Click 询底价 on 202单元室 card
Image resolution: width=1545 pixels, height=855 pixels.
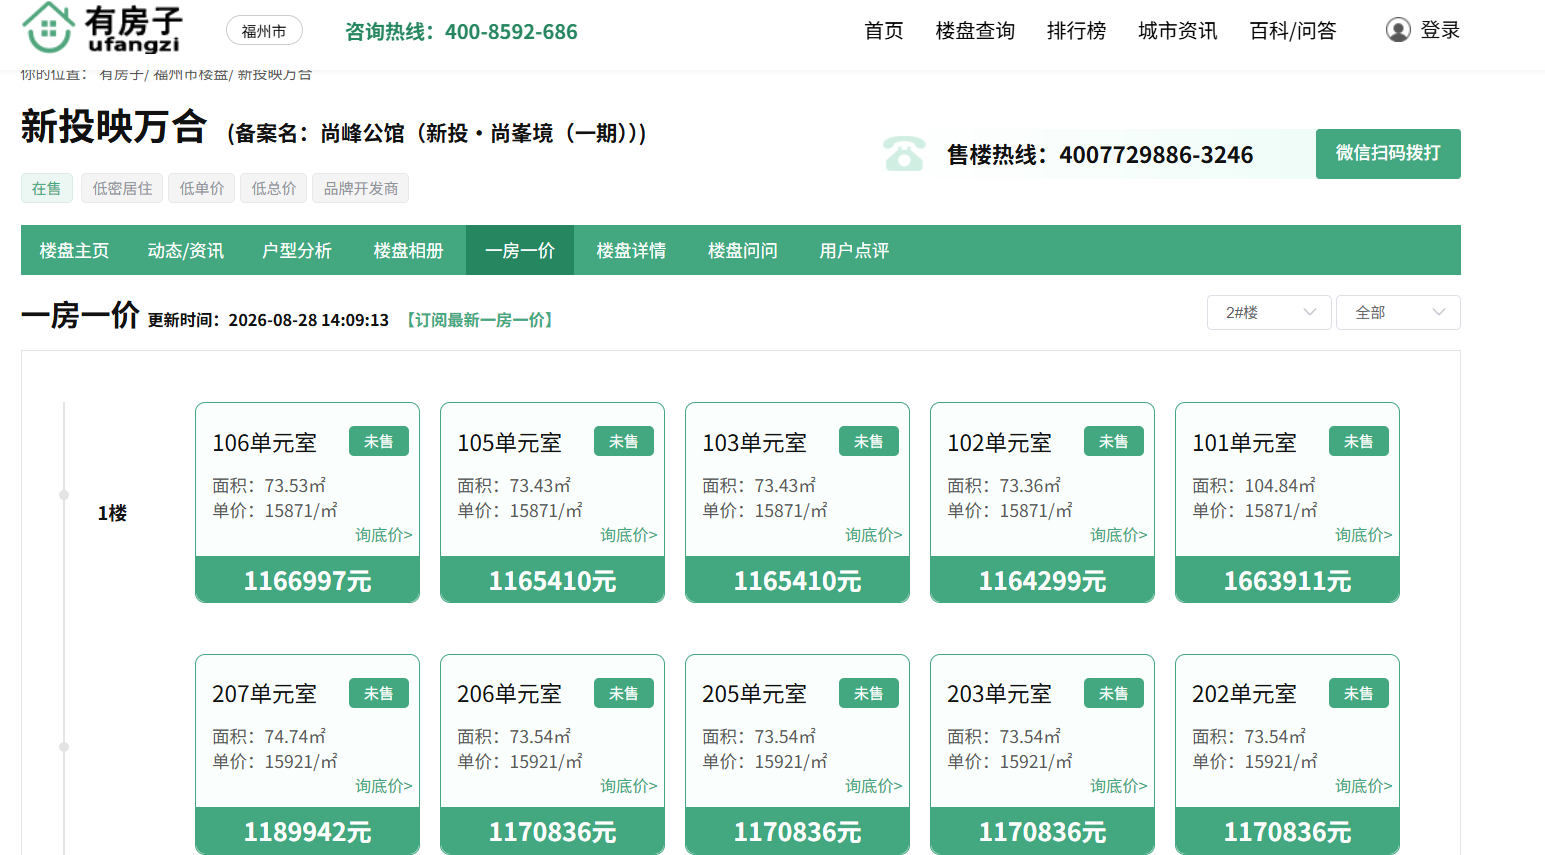click(1364, 786)
